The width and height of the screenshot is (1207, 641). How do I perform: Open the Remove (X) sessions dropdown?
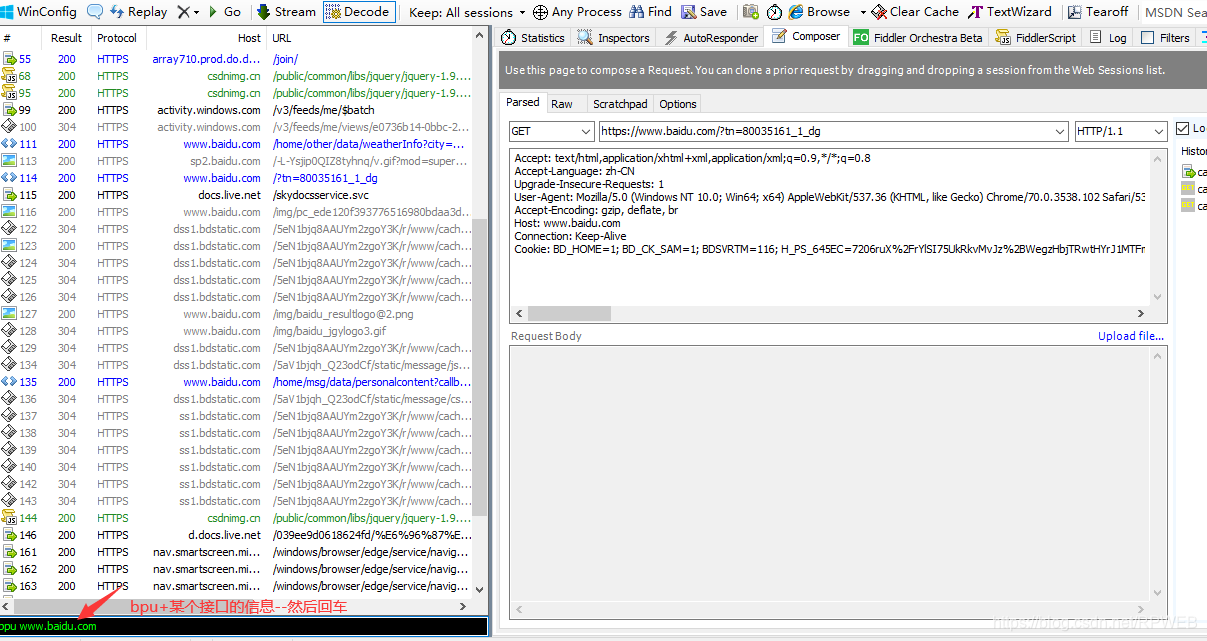point(187,12)
